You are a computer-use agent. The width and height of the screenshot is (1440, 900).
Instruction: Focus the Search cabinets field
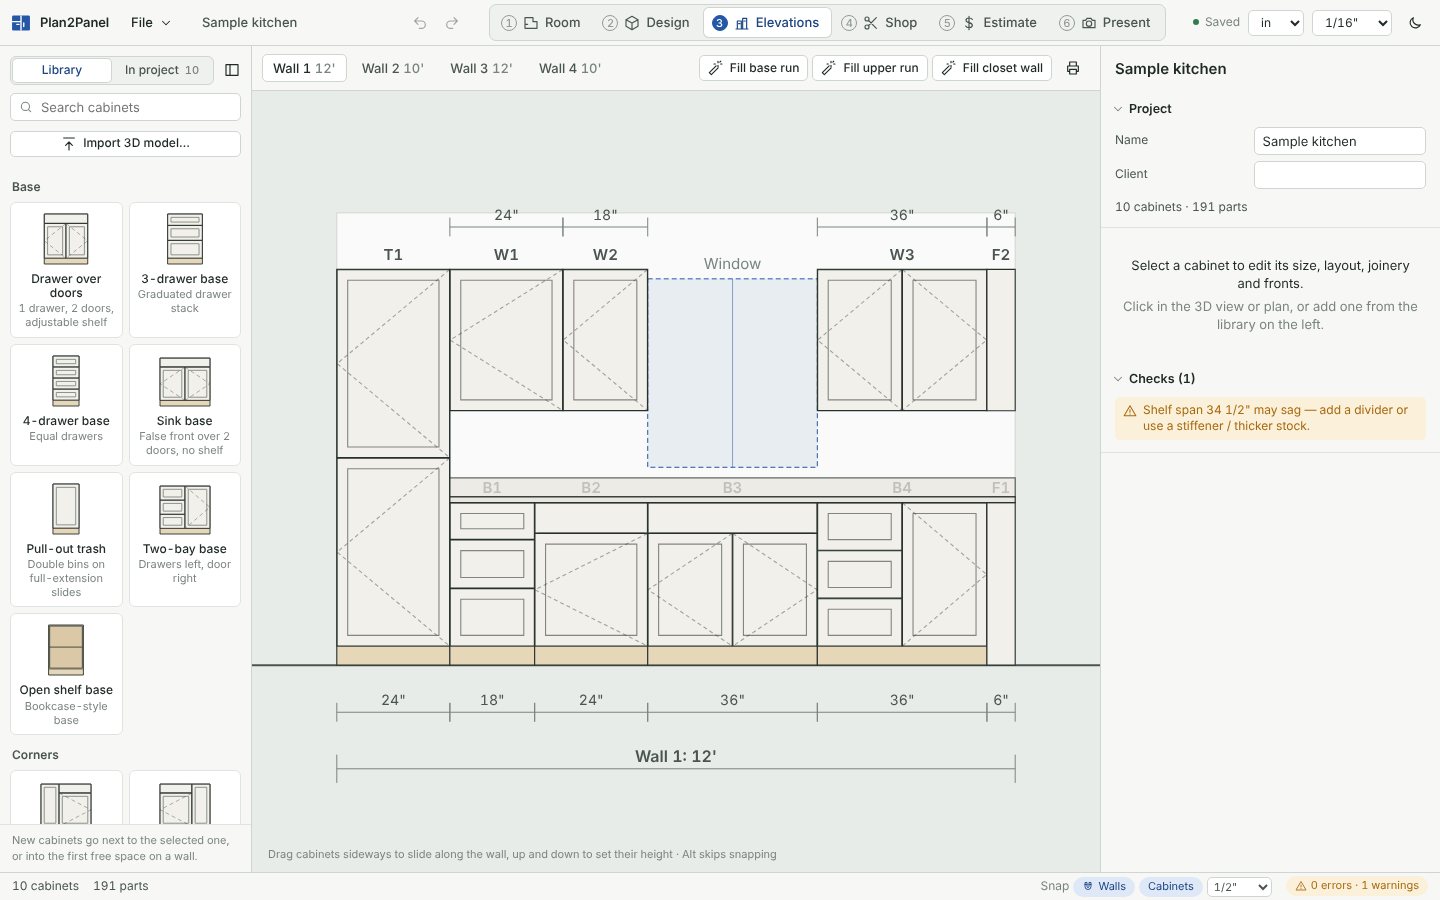(x=125, y=107)
